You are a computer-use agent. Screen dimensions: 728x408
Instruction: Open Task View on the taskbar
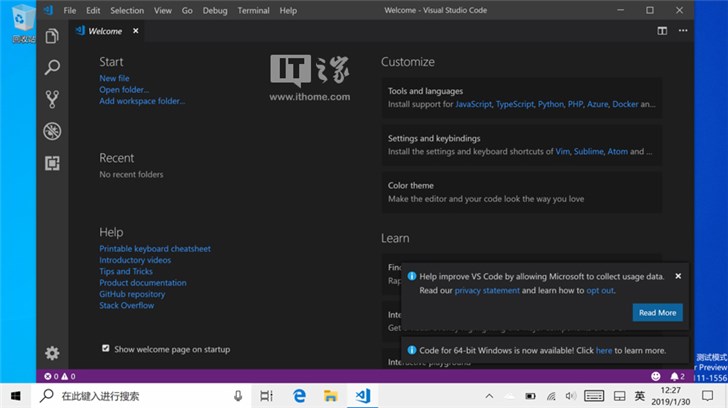pyautogui.click(x=266, y=396)
